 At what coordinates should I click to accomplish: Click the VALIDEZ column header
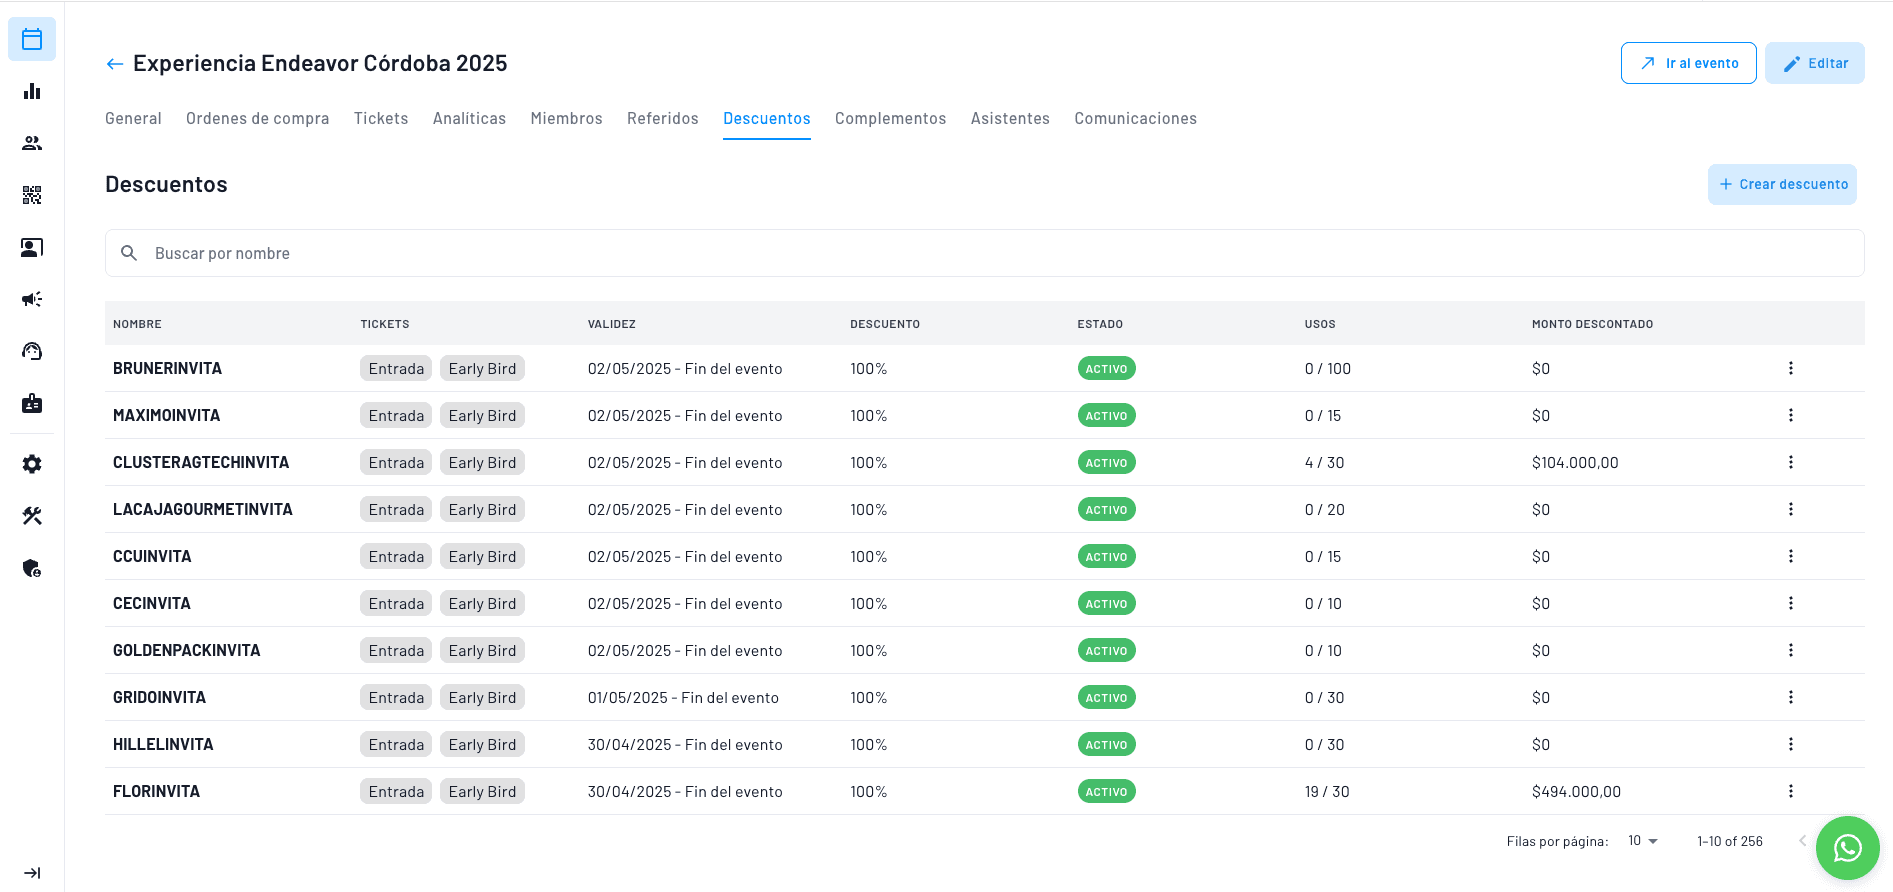point(612,324)
